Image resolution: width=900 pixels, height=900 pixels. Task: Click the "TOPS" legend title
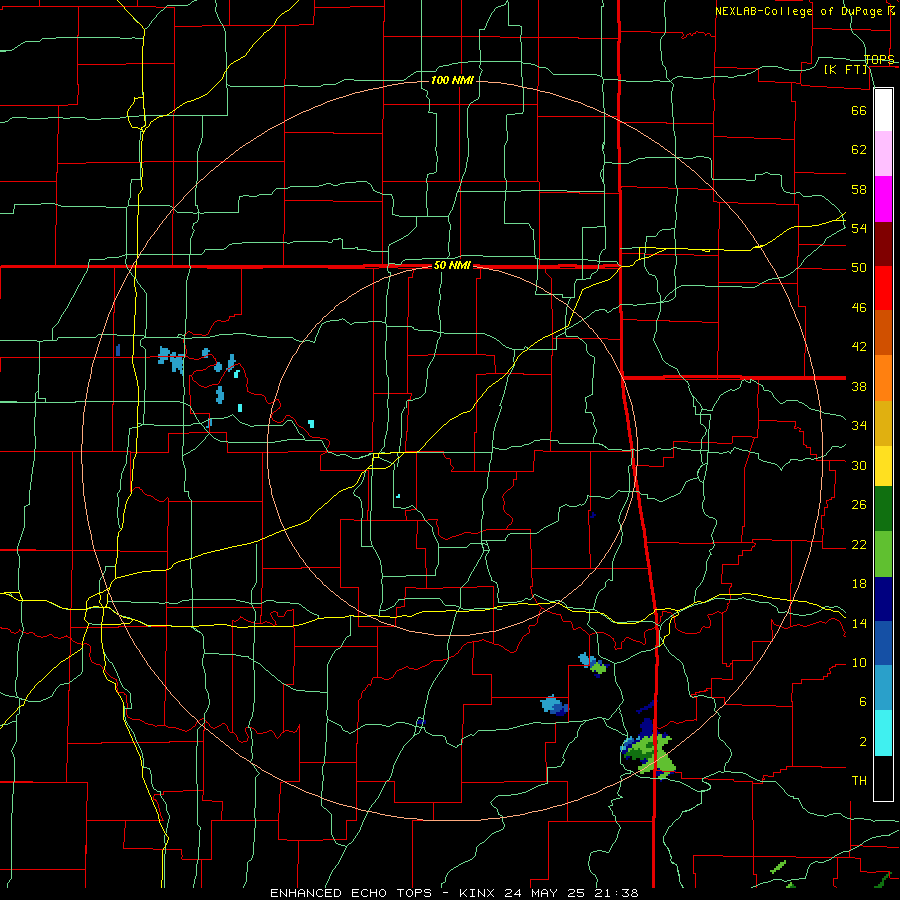click(879, 59)
